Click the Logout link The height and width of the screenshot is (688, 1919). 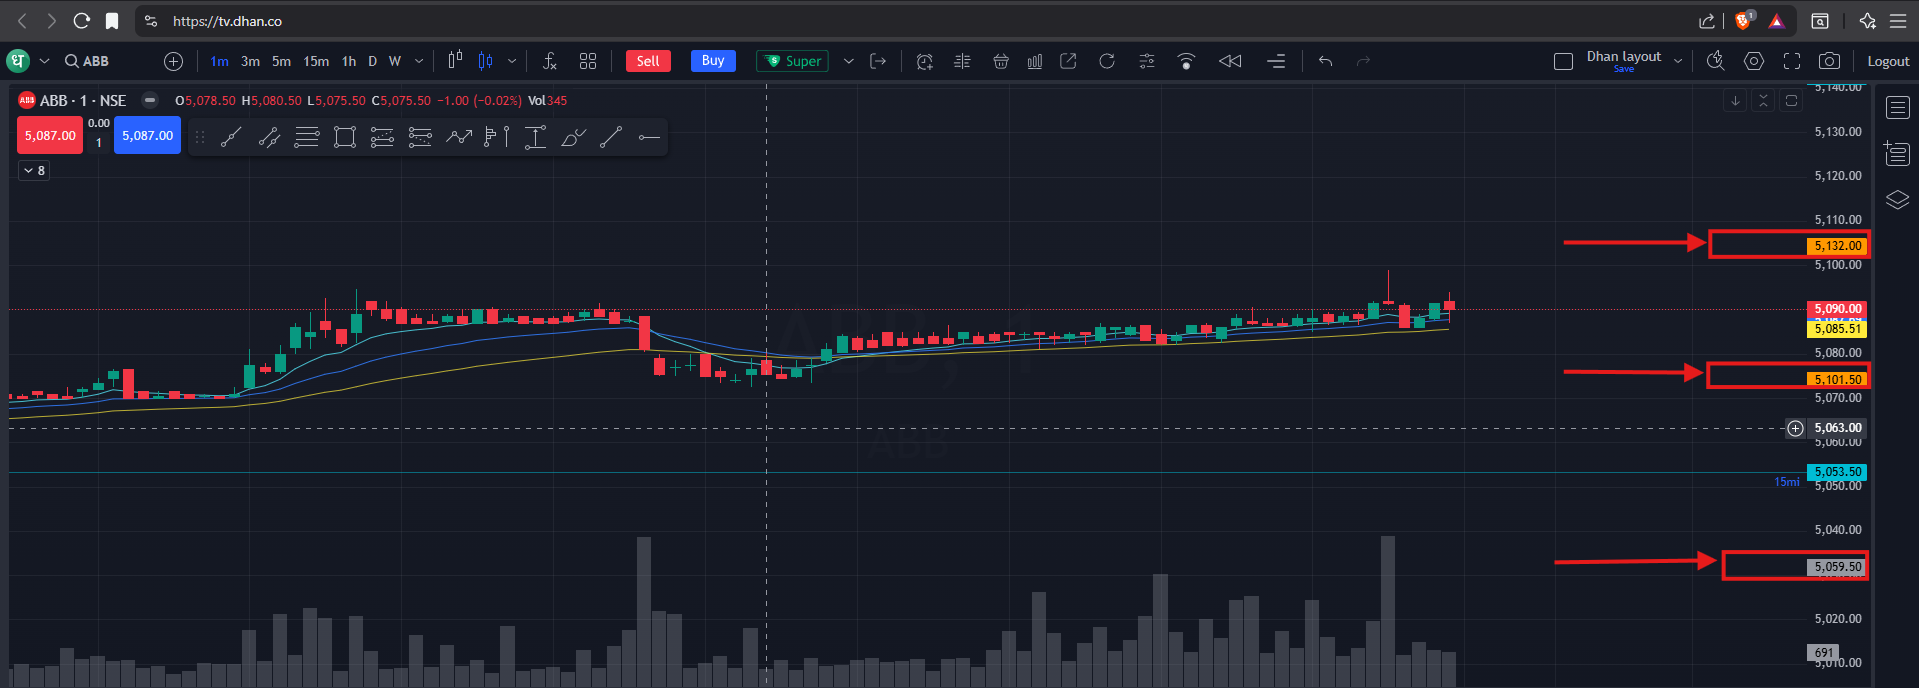click(1888, 61)
